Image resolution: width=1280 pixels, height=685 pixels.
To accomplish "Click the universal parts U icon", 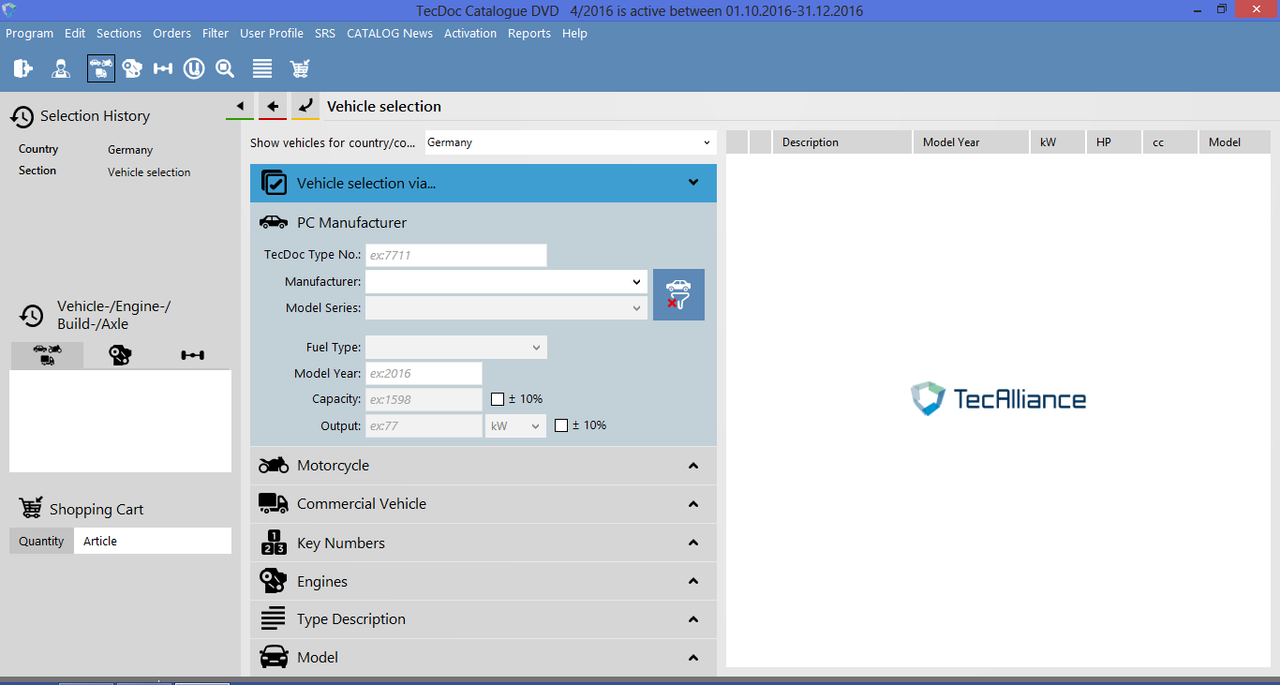I will tap(194, 68).
